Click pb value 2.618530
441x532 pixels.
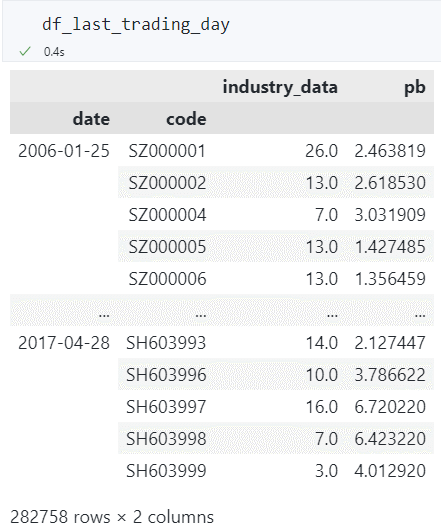[390, 183]
